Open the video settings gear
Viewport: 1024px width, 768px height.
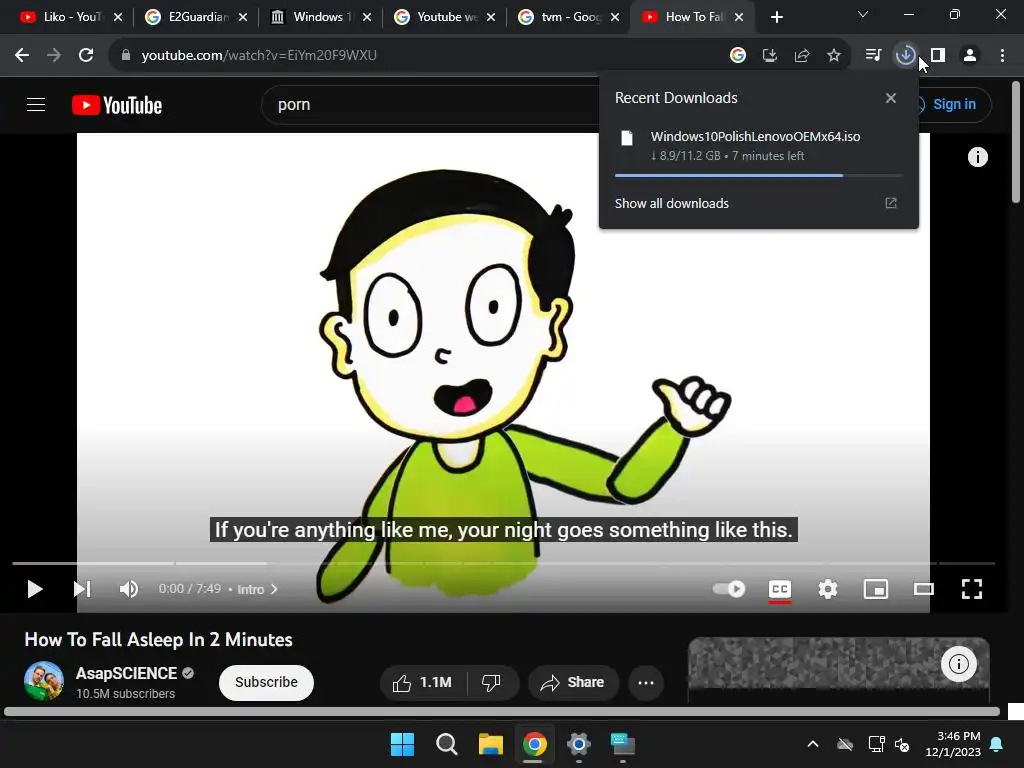828,589
